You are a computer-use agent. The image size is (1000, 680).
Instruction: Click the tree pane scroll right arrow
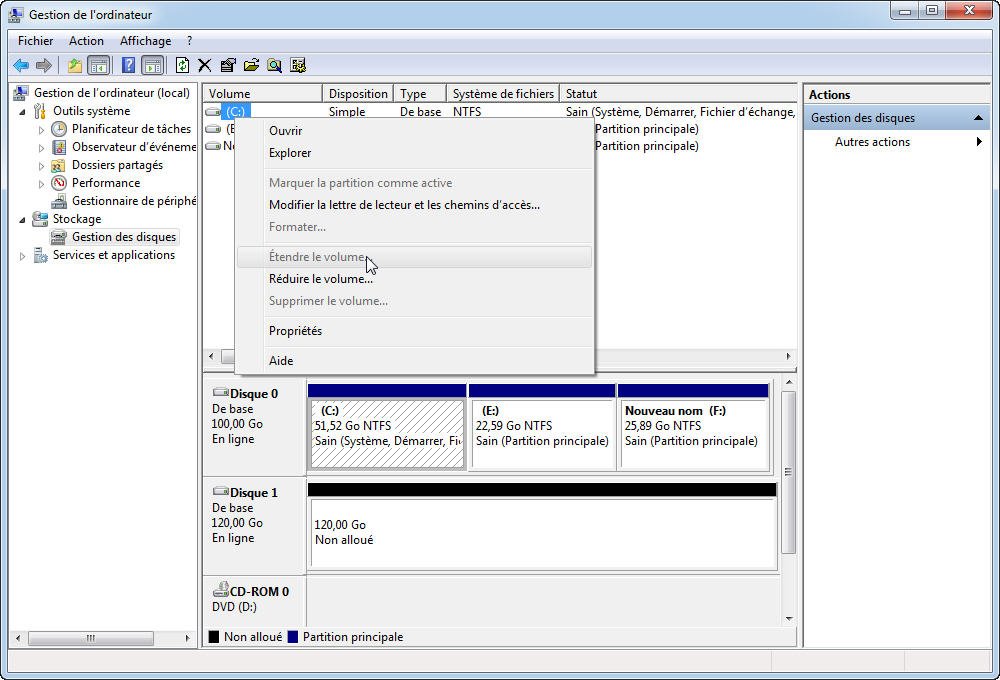[x=187, y=638]
